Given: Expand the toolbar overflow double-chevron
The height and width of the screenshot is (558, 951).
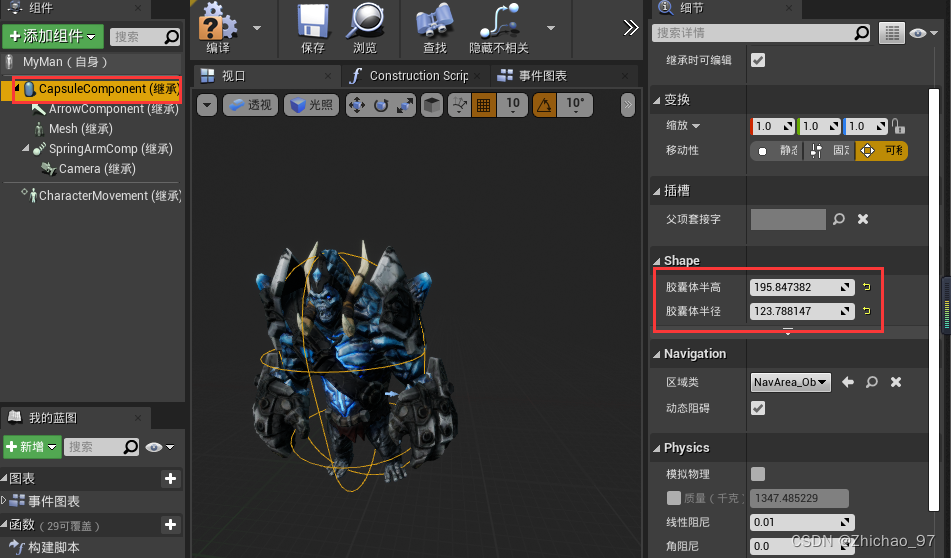Looking at the screenshot, I should pyautogui.click(x=631, y=28).
